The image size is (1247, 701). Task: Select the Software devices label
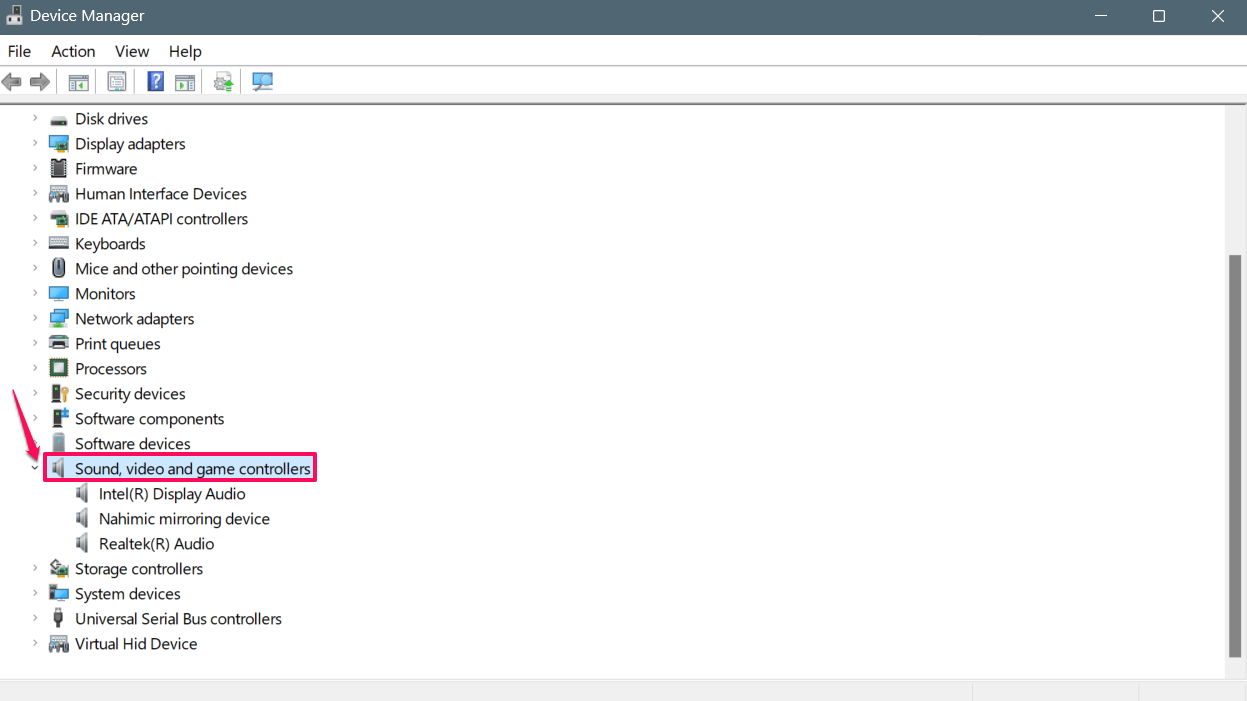pyautogui.click(x=133, y=444)
